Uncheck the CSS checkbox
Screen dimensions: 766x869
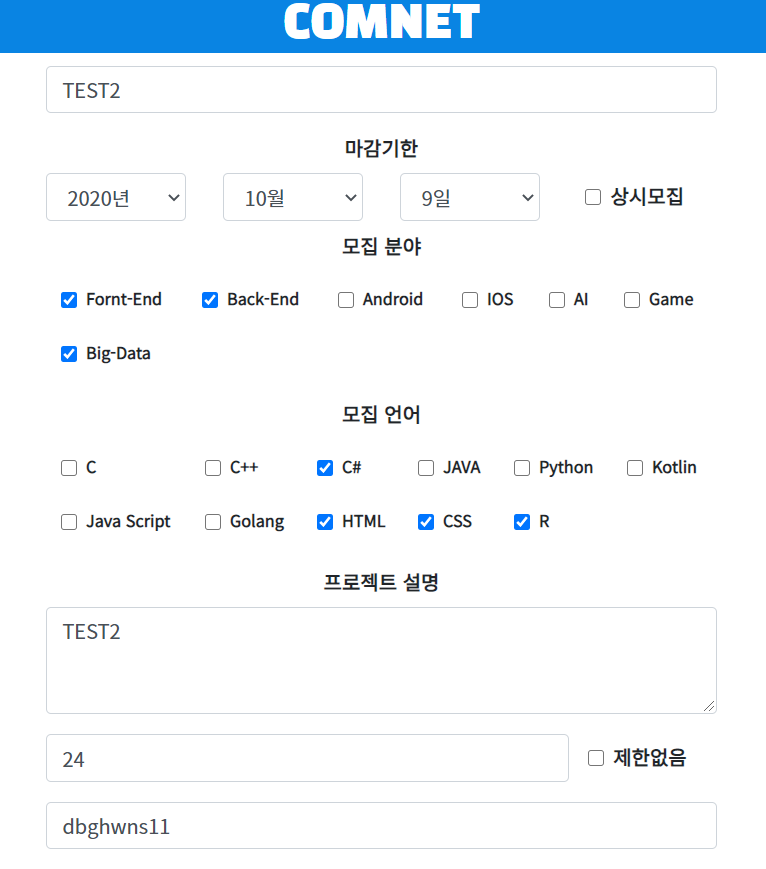click(x=426, y=522)
